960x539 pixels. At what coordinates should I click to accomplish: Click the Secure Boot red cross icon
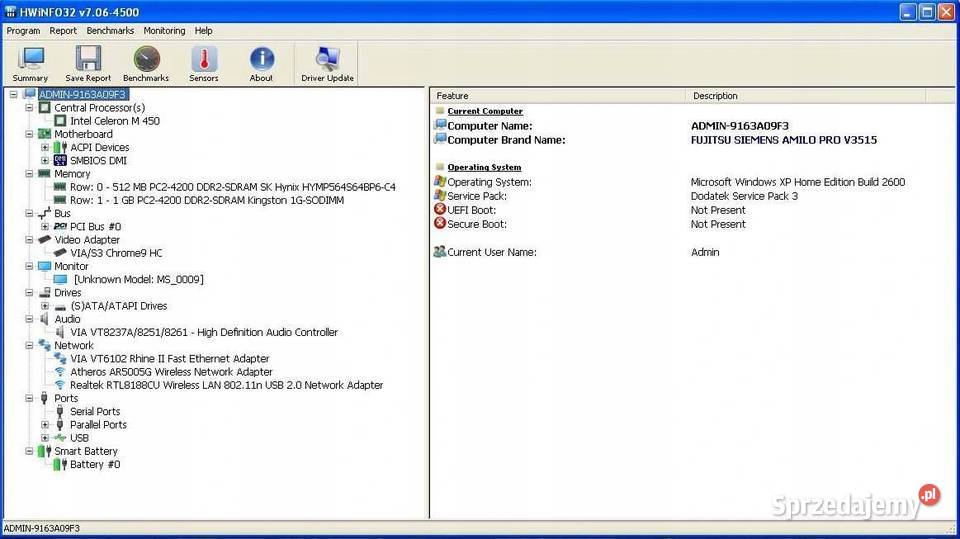(440, 224)
